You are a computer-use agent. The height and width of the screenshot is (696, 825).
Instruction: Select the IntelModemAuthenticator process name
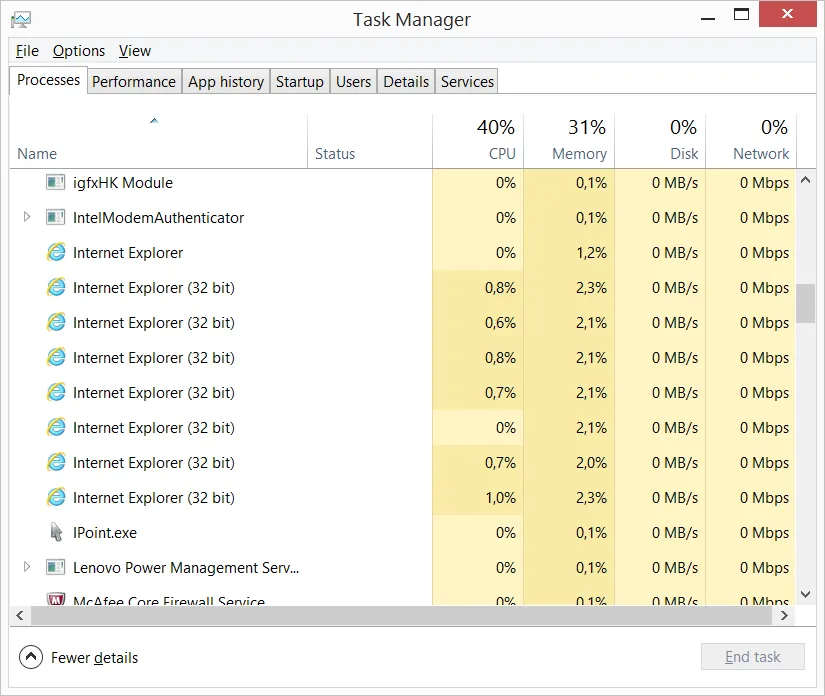[x=158, y=218]
